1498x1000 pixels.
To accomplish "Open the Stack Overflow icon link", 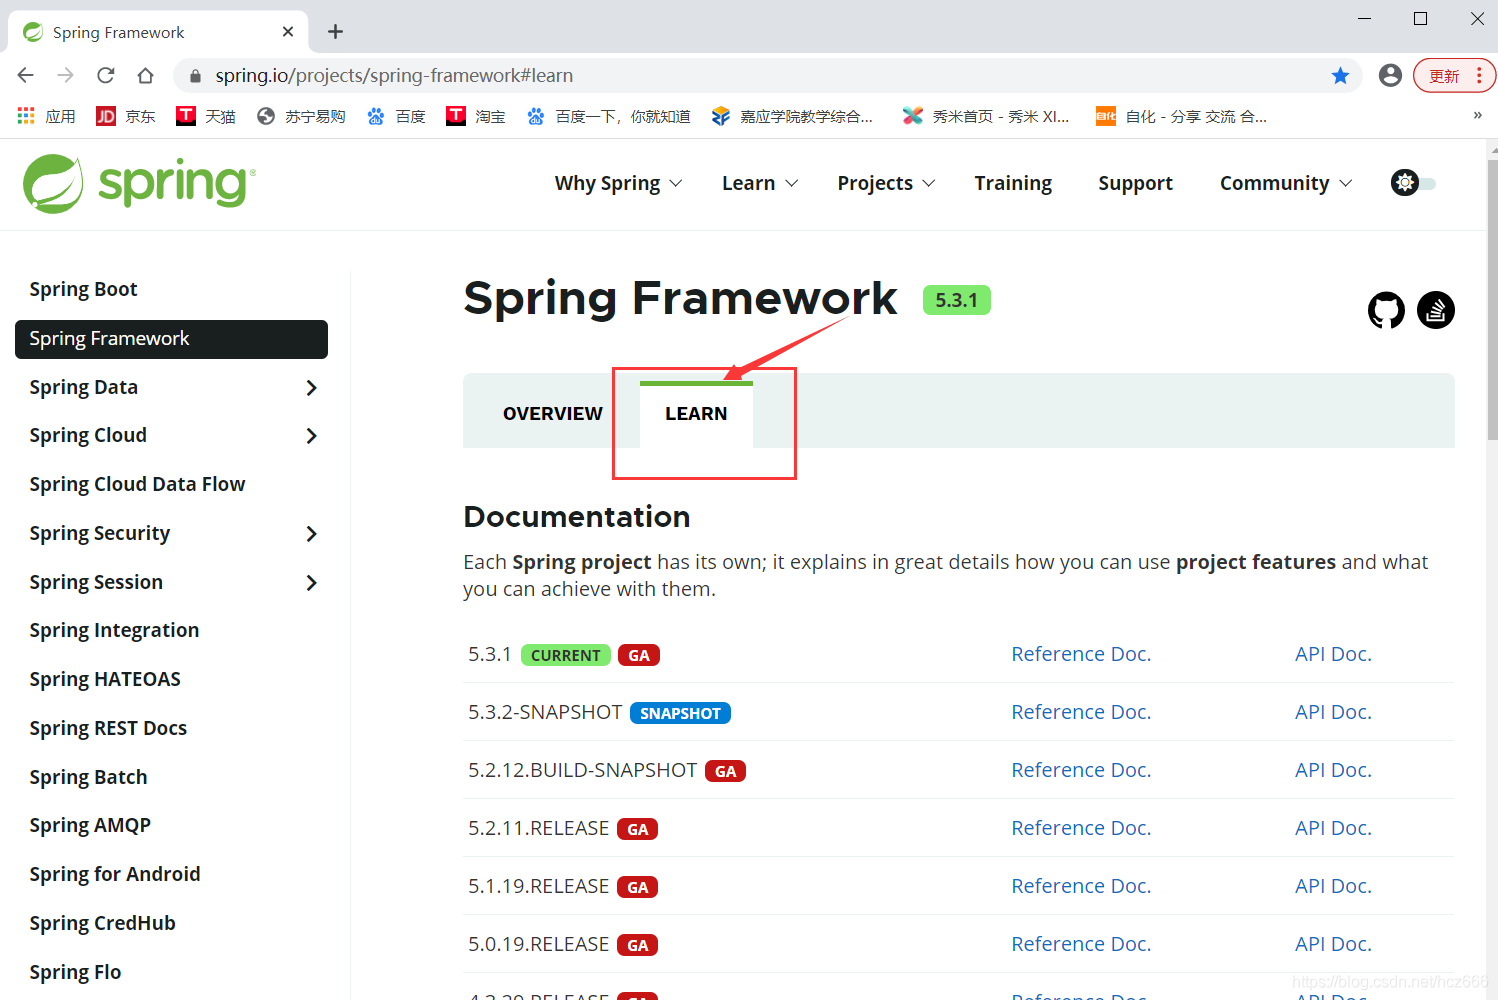I will pyautogui.click(x=1436, y=310).
